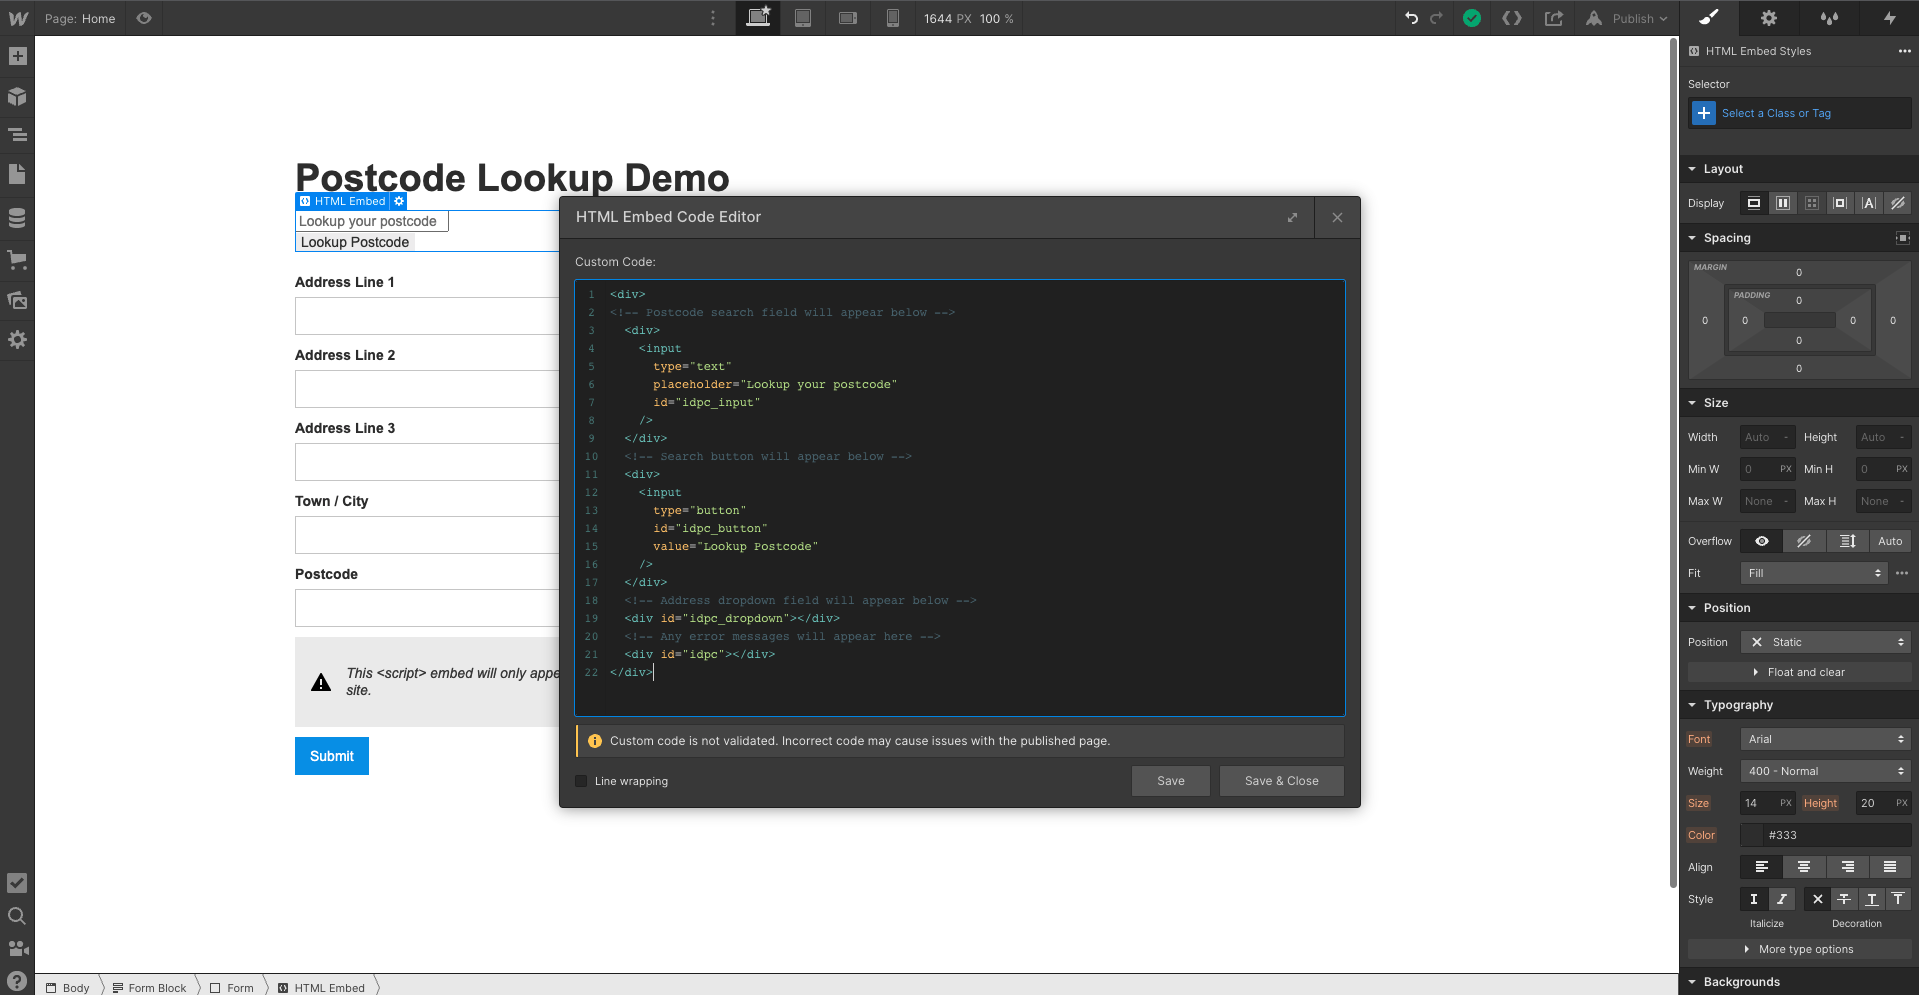
Task: Open the Font dropdown showing Arial
Action: (x=1824, y=738)
